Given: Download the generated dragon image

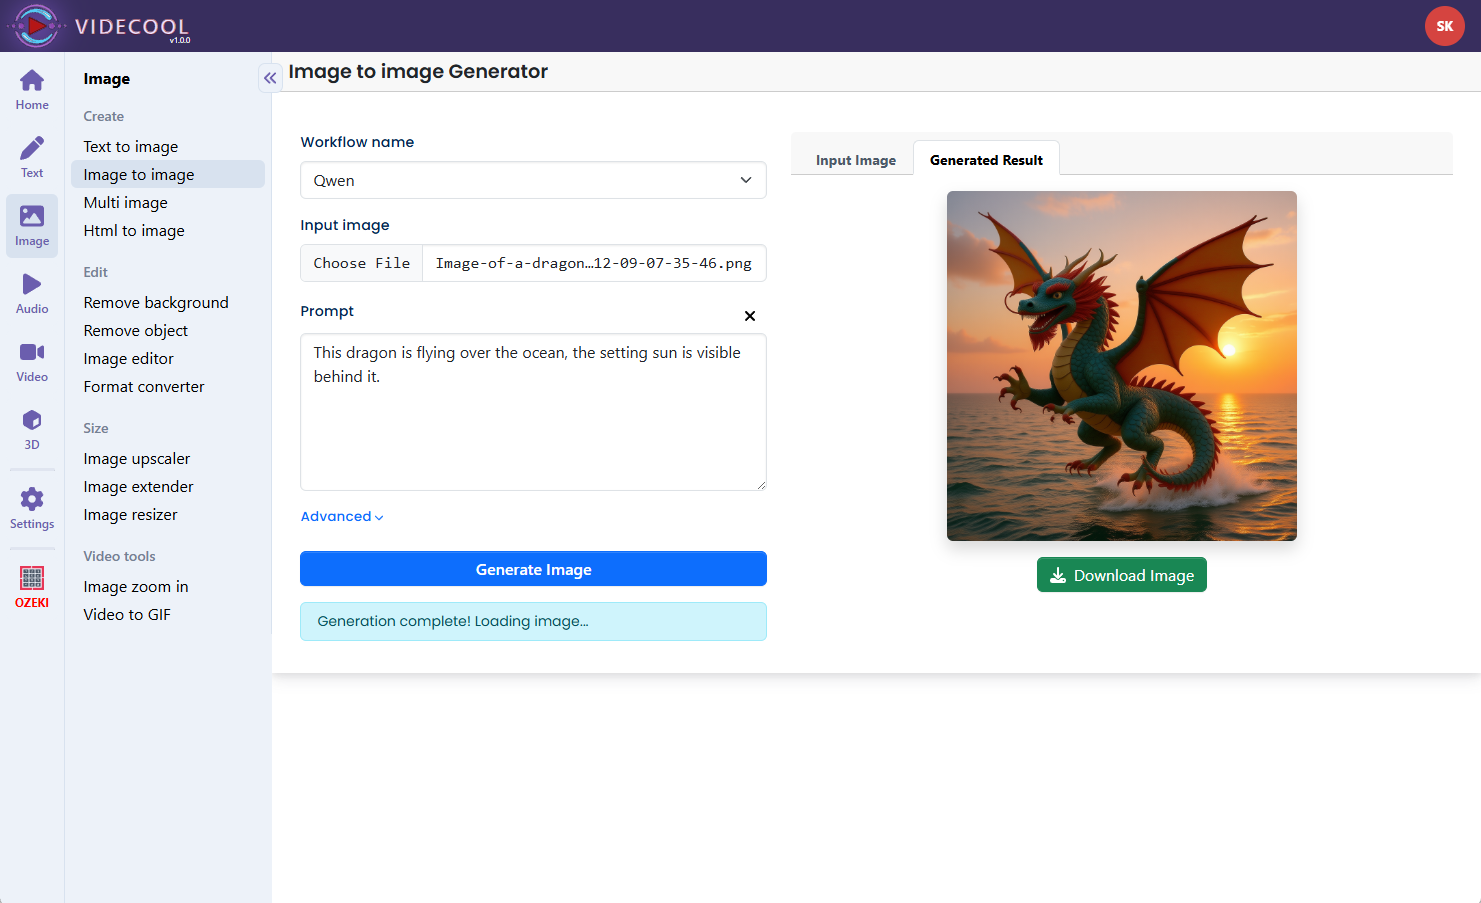Looking at the screenshot, I should (1121, 575).
